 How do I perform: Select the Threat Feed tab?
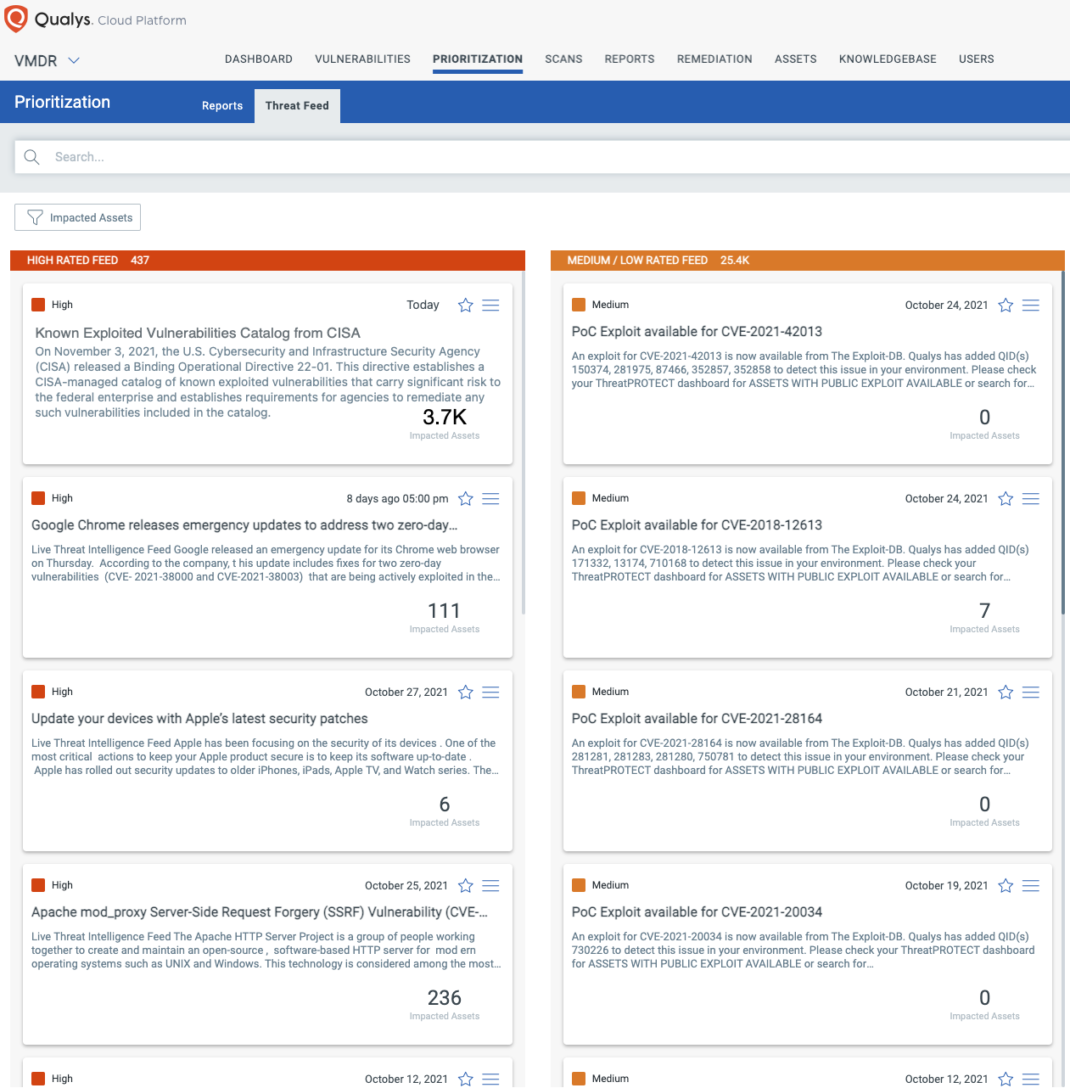(x=297, y=105)
